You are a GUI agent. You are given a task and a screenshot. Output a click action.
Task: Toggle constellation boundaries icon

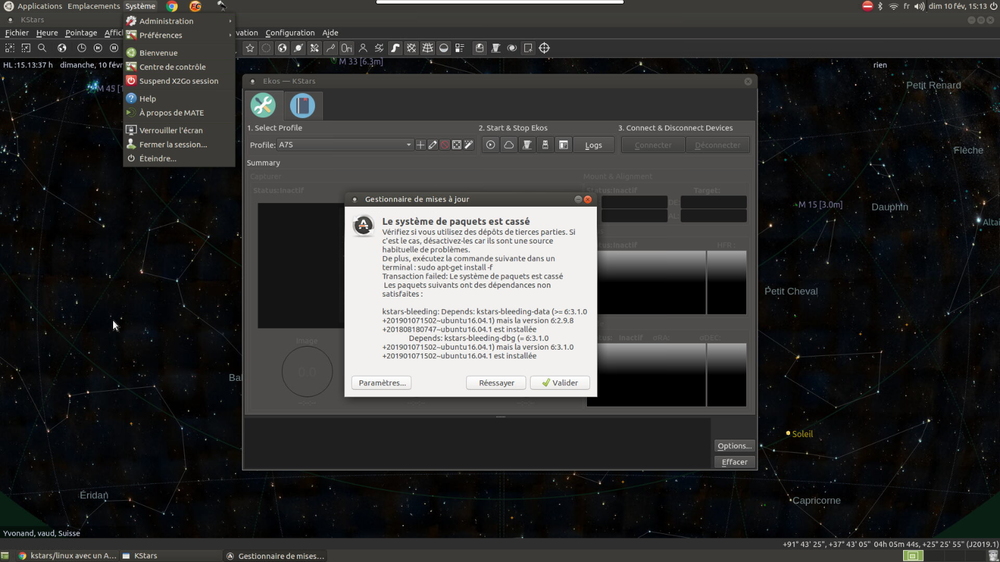379,48
